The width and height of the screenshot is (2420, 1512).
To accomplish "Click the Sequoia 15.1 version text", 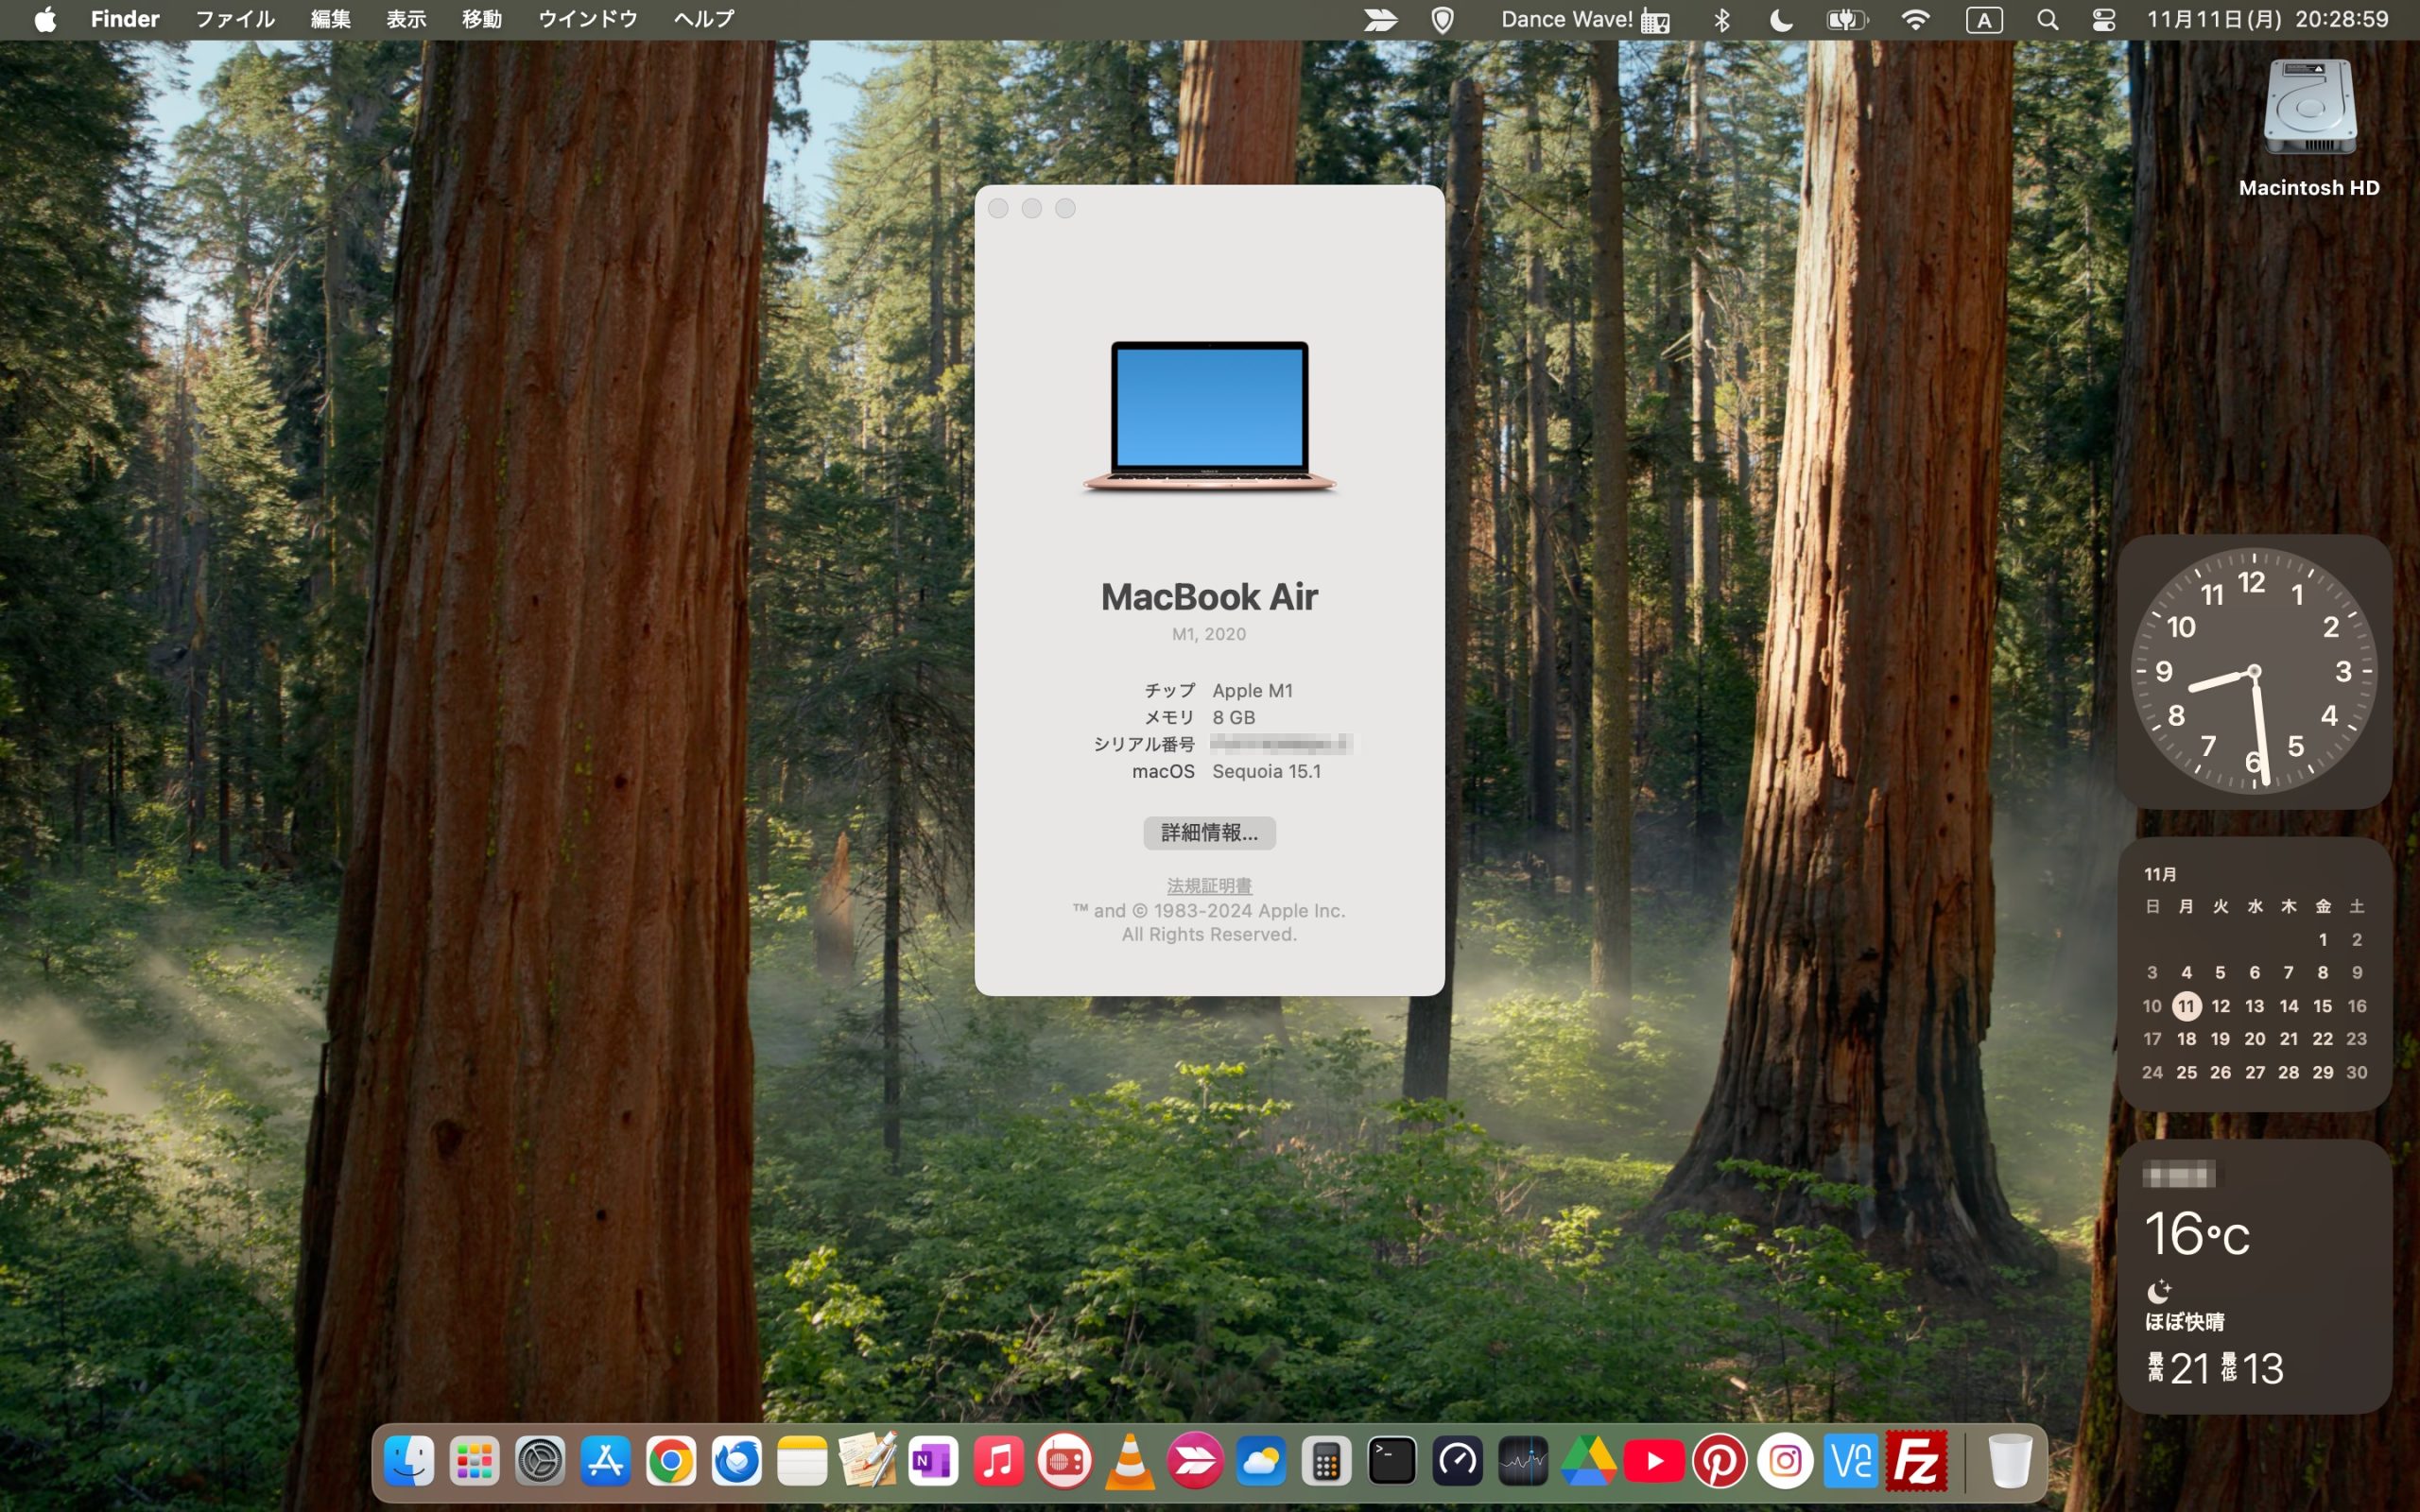I will tap(1266, 771).
